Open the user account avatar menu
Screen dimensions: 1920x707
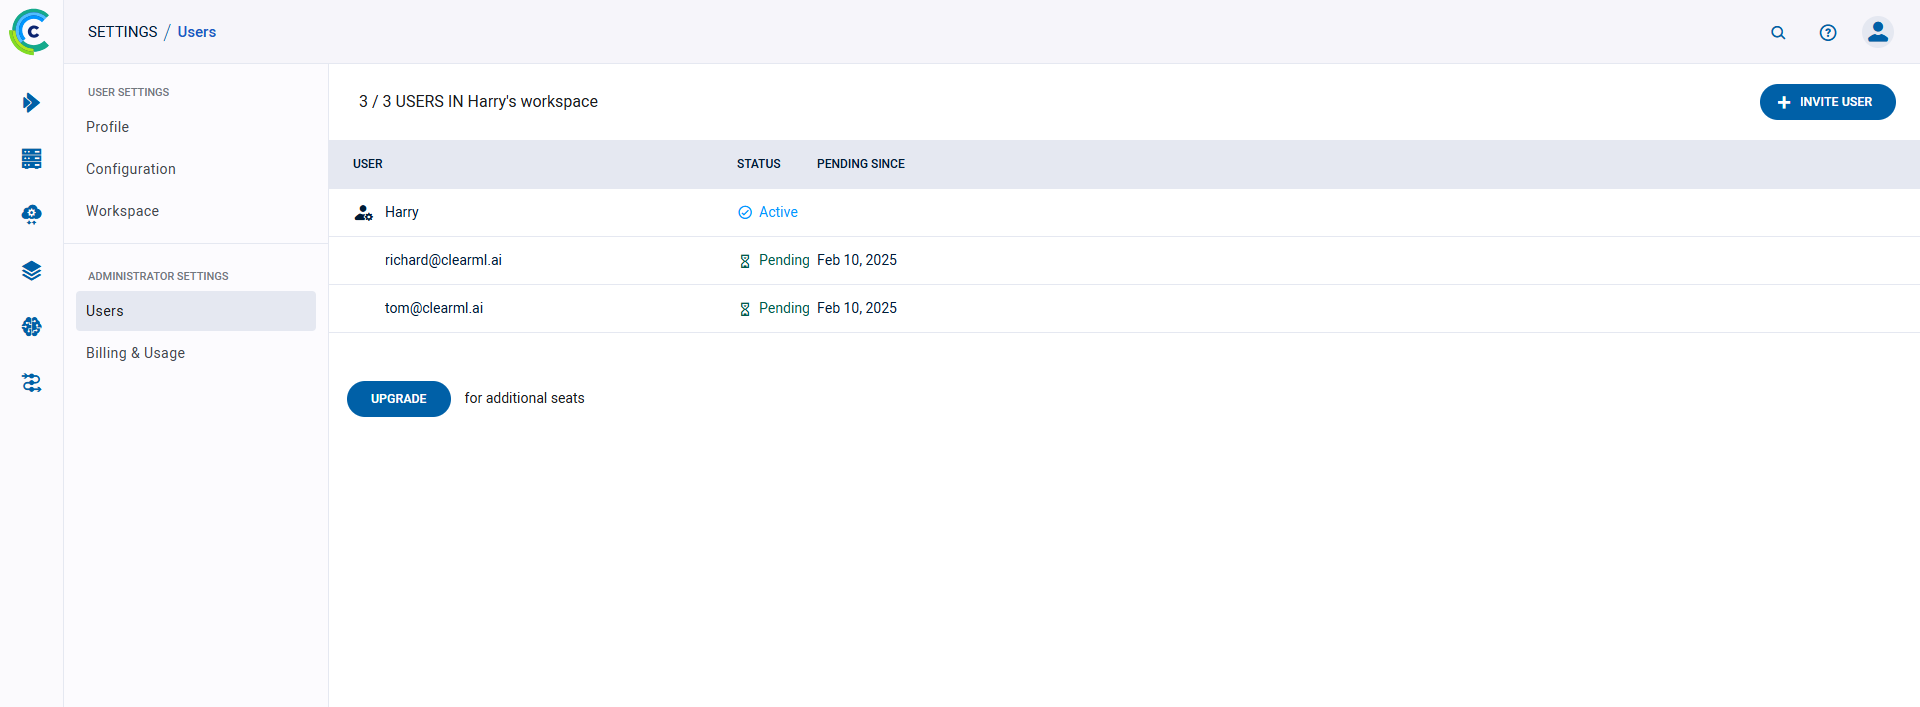1878,32
